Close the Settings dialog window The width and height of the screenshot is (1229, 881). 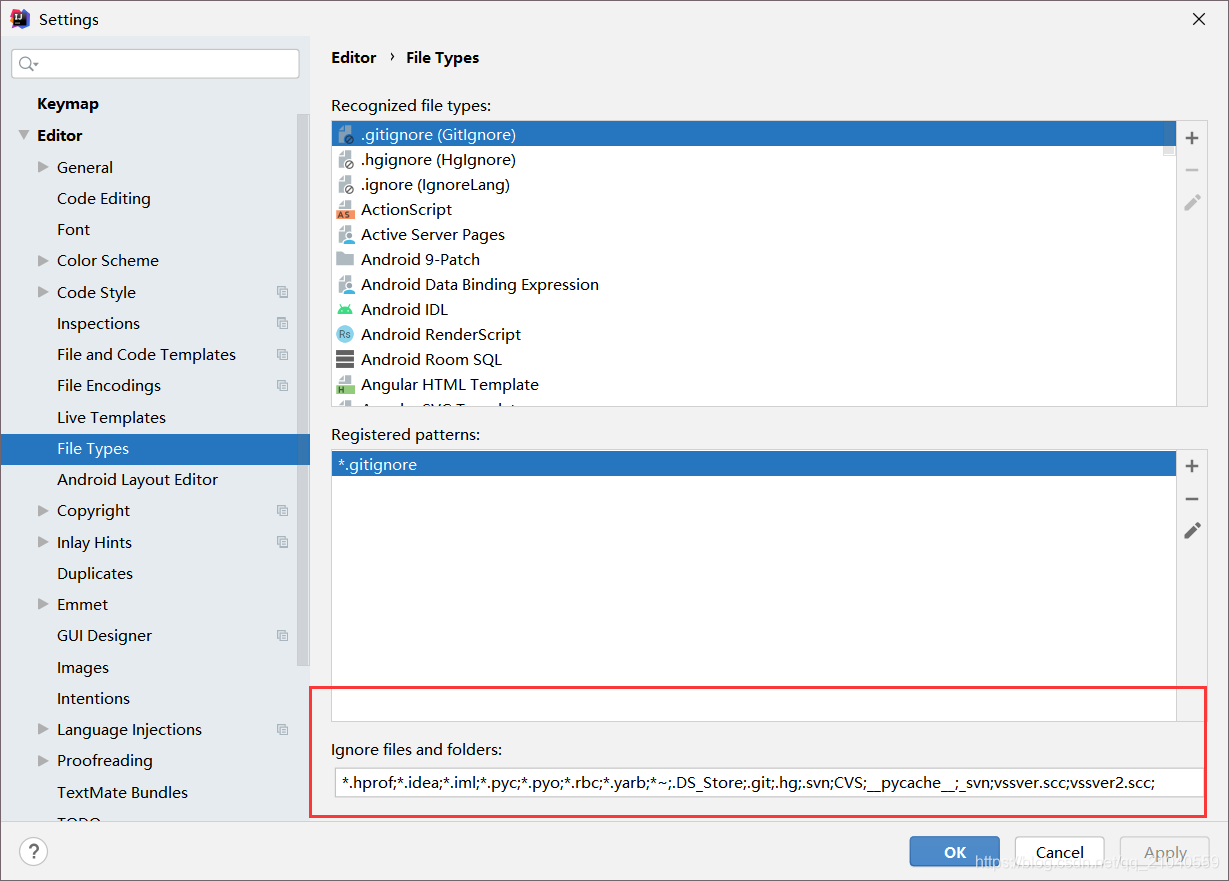pos(1197,18)
